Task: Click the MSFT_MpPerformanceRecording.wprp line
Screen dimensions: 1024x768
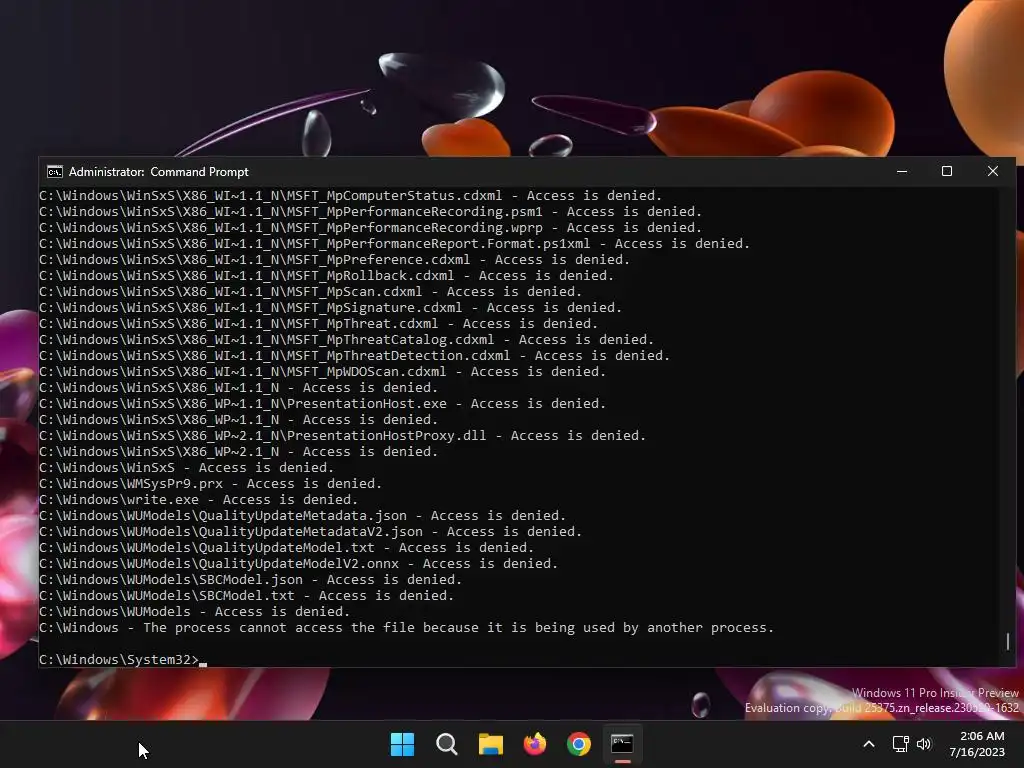Action: tap(370, 228)
